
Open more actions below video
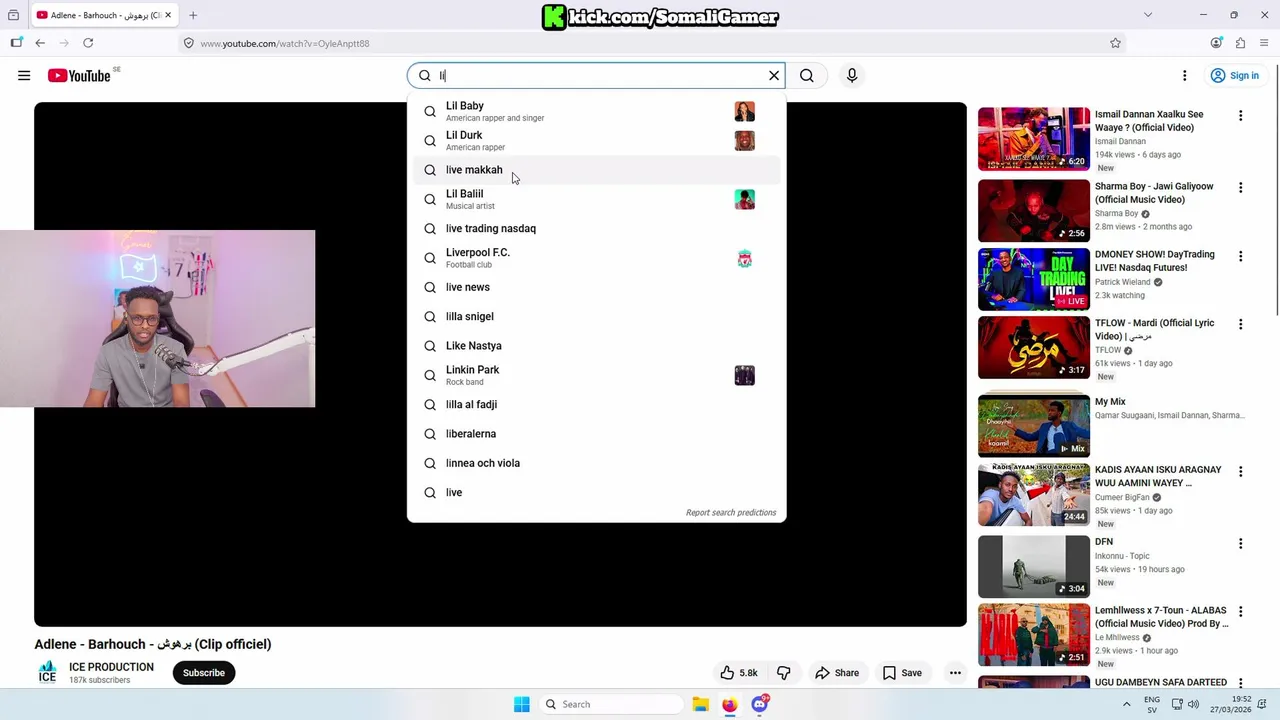tap(955, 673)
